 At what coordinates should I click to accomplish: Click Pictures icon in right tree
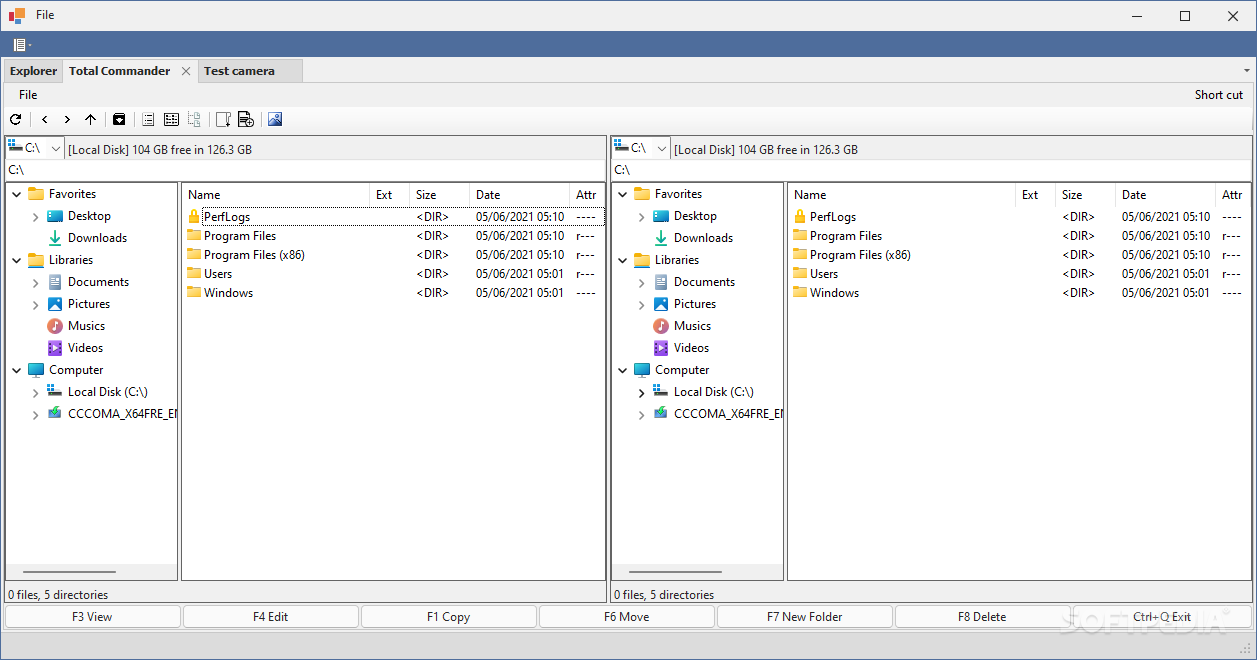point(661,304)
